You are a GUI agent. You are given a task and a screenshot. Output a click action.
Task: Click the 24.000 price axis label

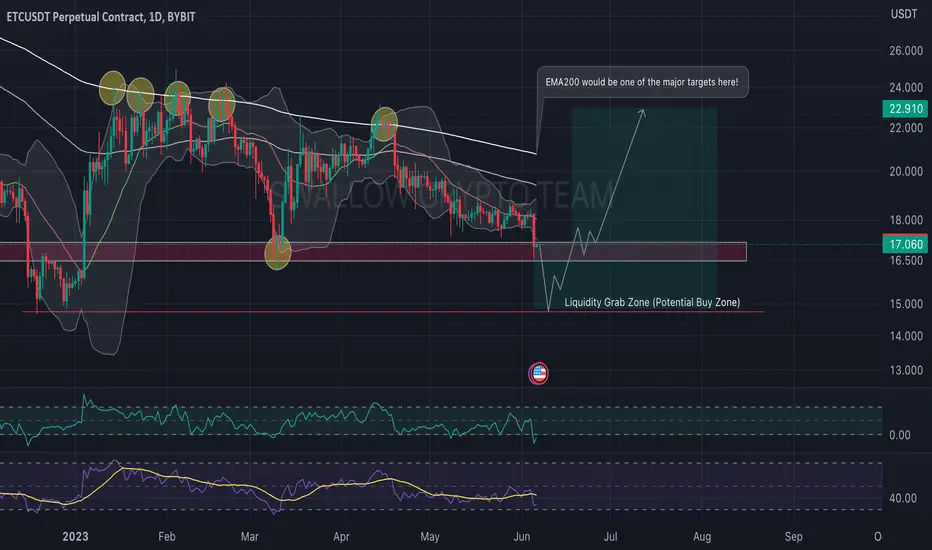tap(906, 87)
